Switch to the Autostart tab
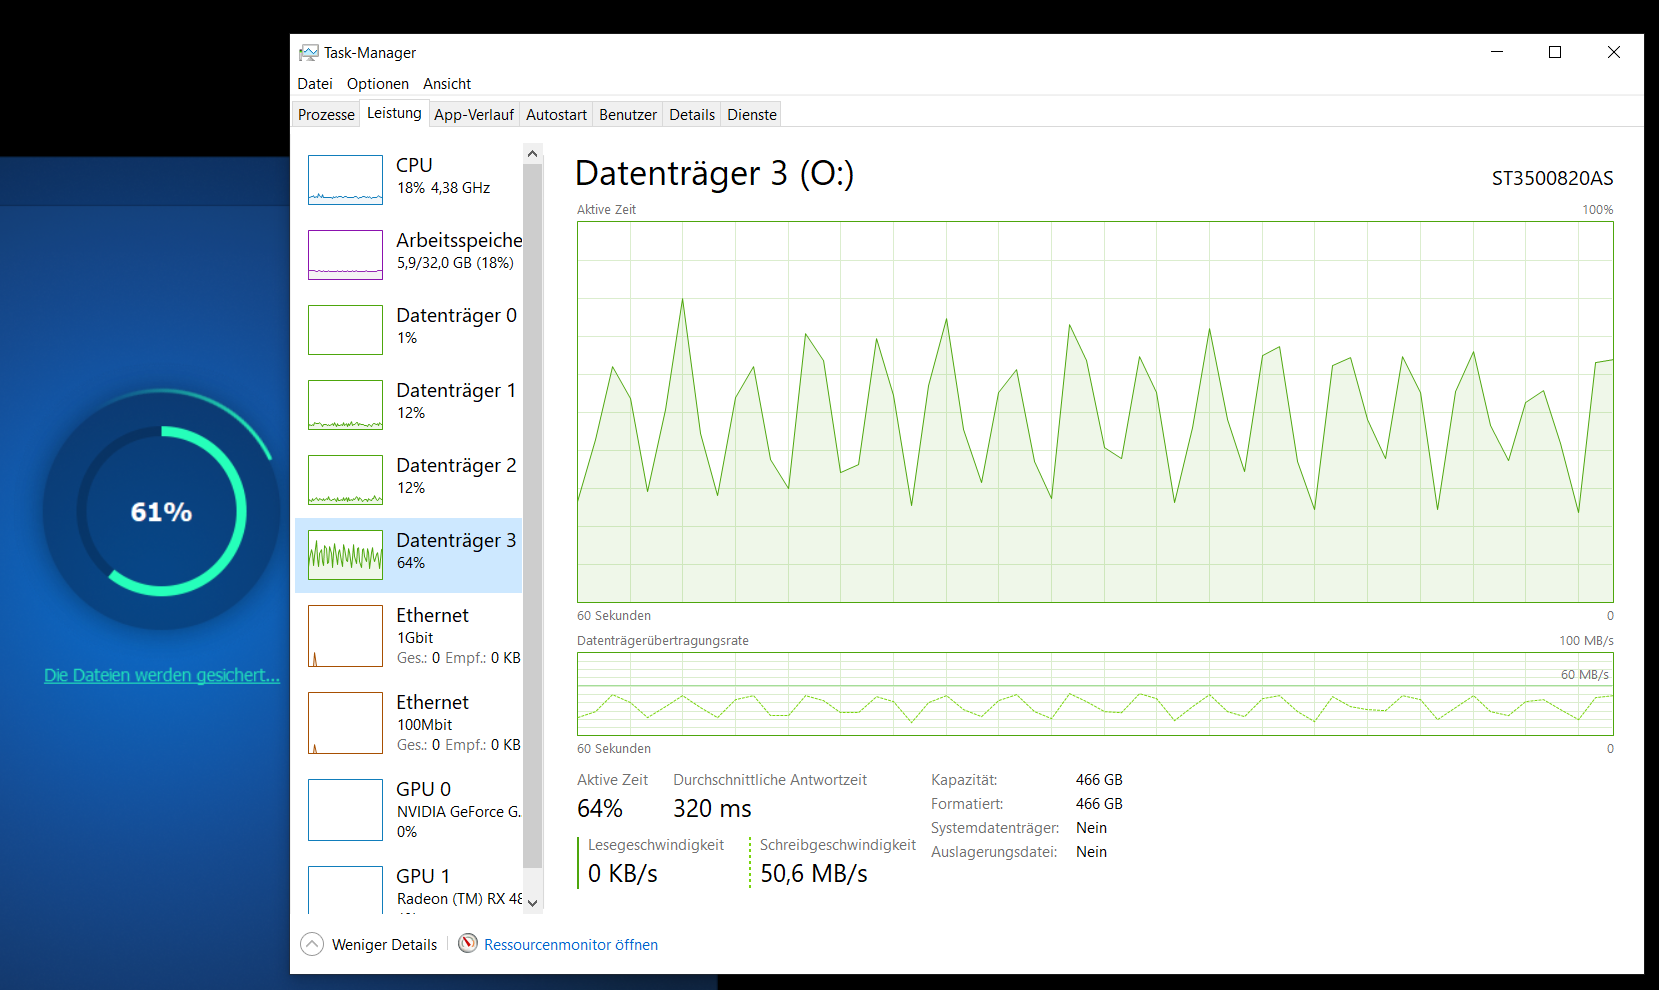 point(556,115)
